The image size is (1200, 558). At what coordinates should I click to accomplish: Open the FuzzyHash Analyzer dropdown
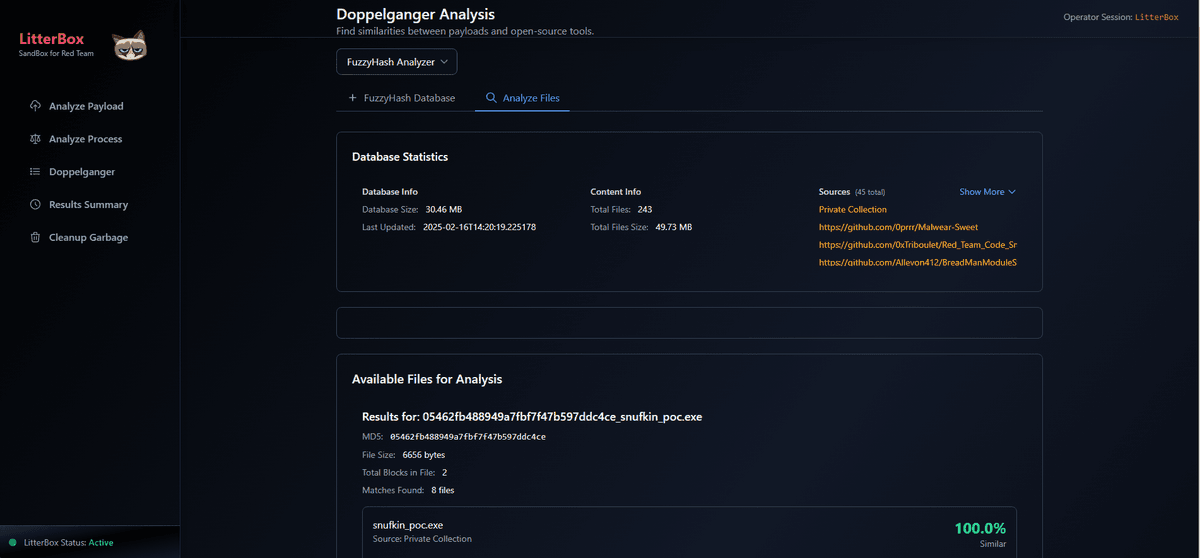tap(396, 62)
